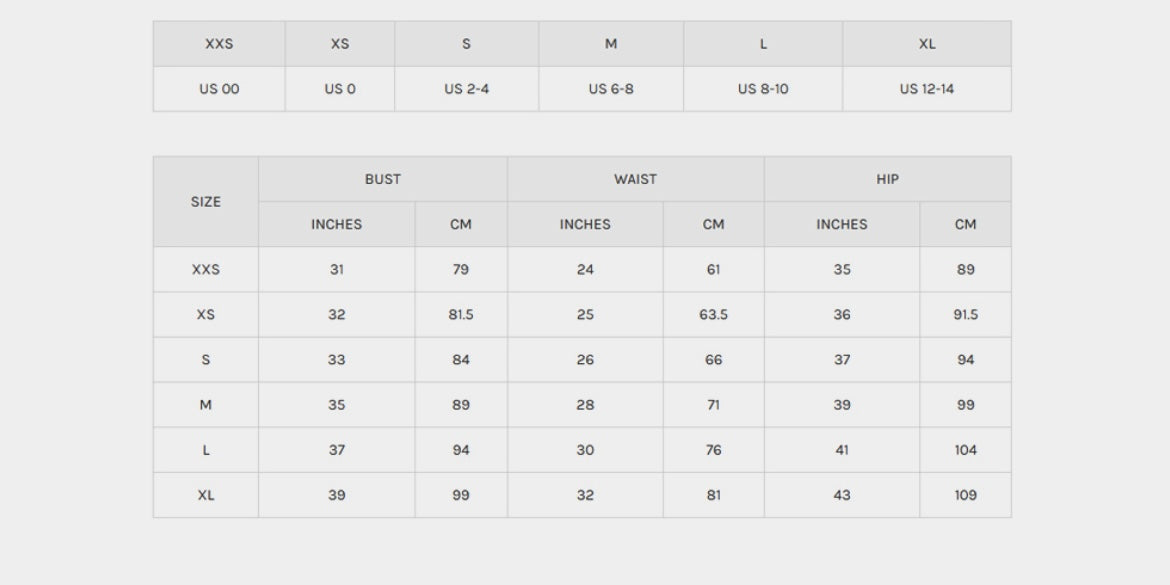Select the 81.5 bust centimeter value

click(460, 314)
